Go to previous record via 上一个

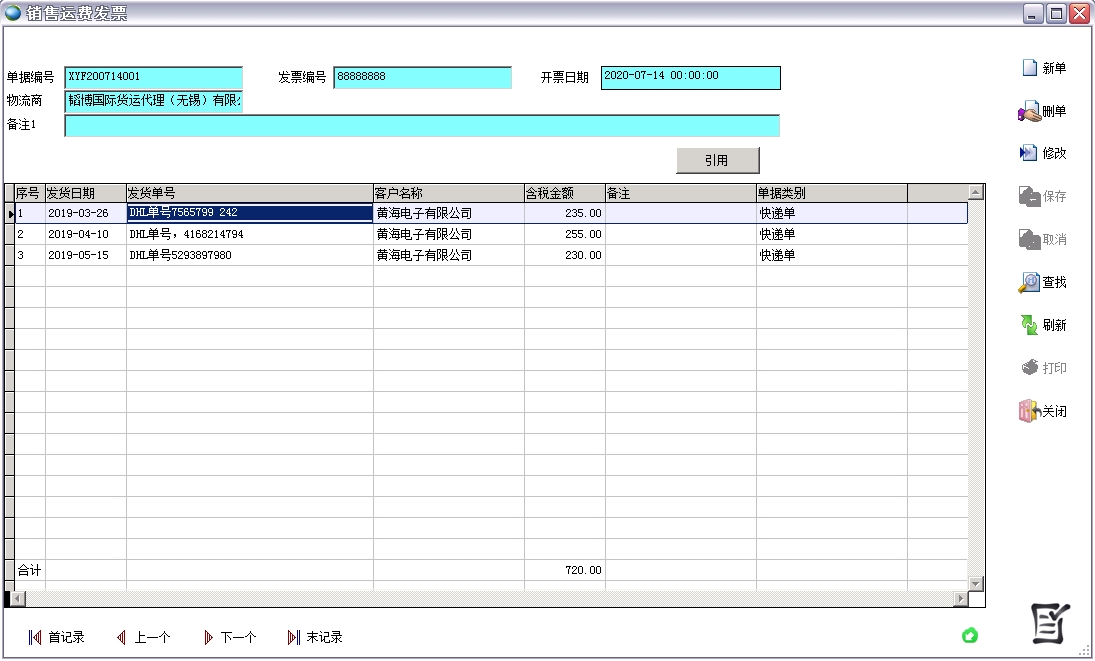point(147,636)
